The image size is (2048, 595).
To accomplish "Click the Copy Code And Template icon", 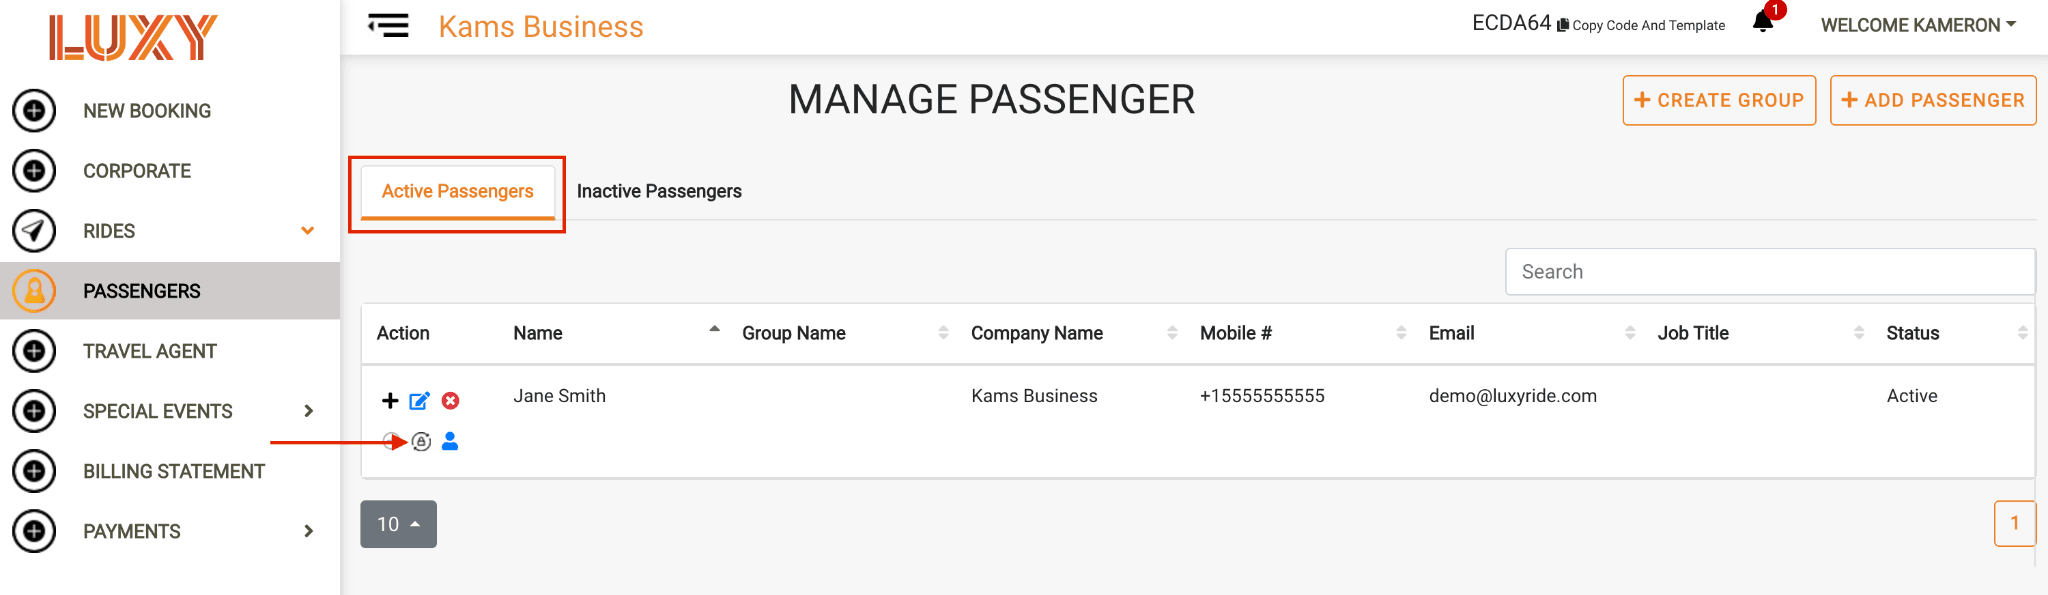I will point(1563,25).
